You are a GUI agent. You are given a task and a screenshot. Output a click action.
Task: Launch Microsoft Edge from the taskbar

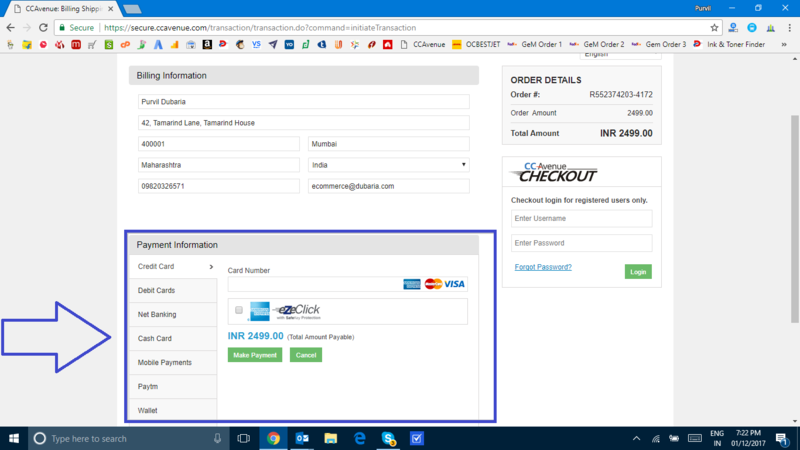pyautogui.click(x=360, y=438)
